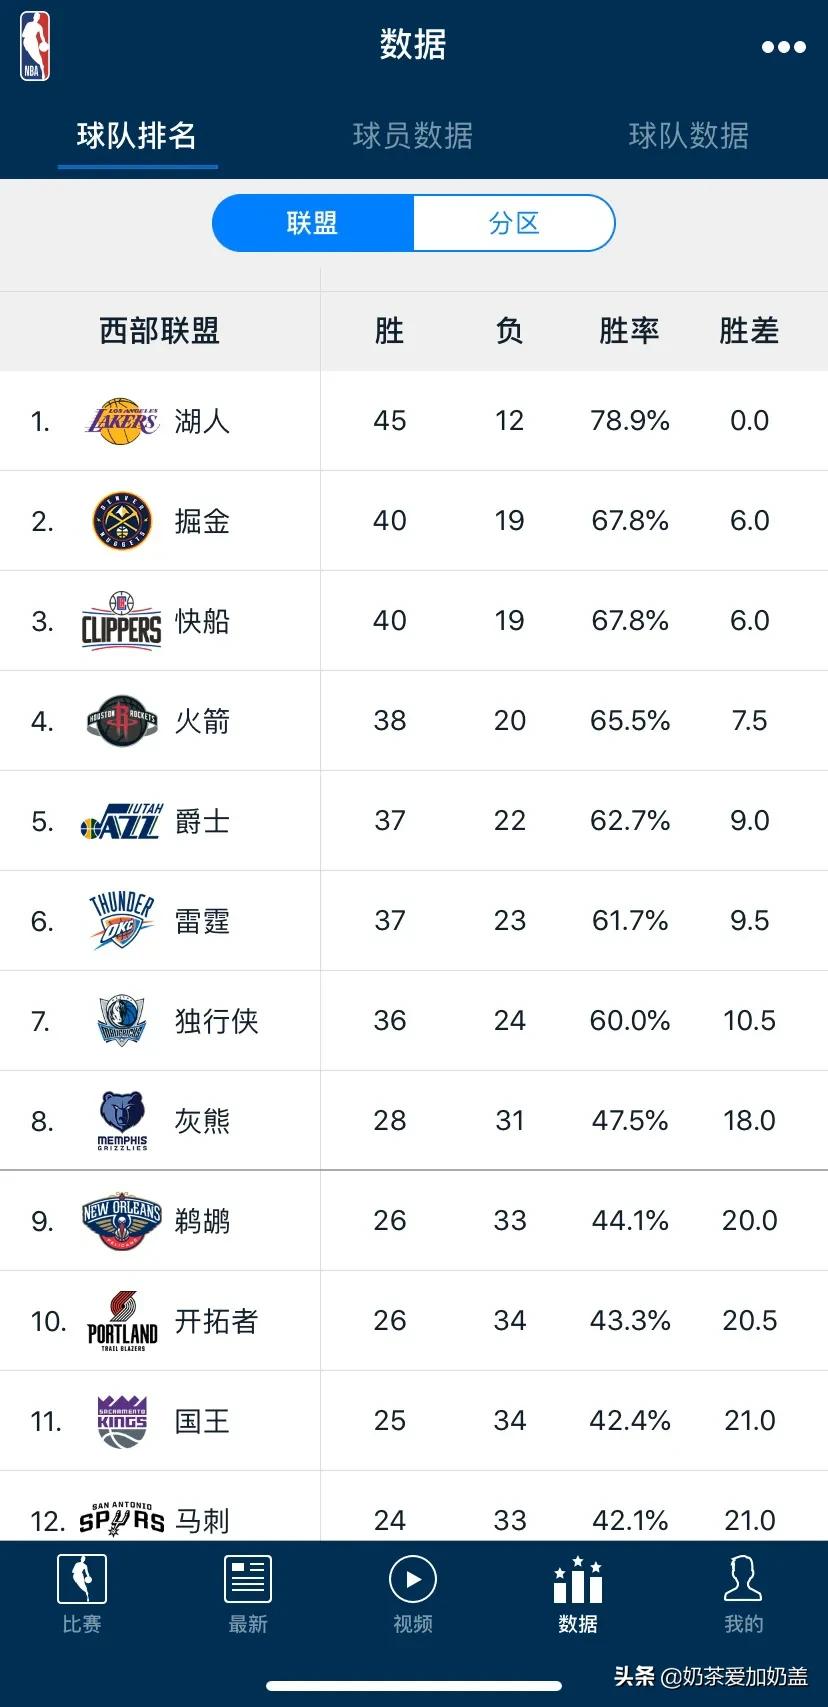The image size is (828, 1707).
Task: Open the 快船 Clippers team row
Action: (414, 621)
